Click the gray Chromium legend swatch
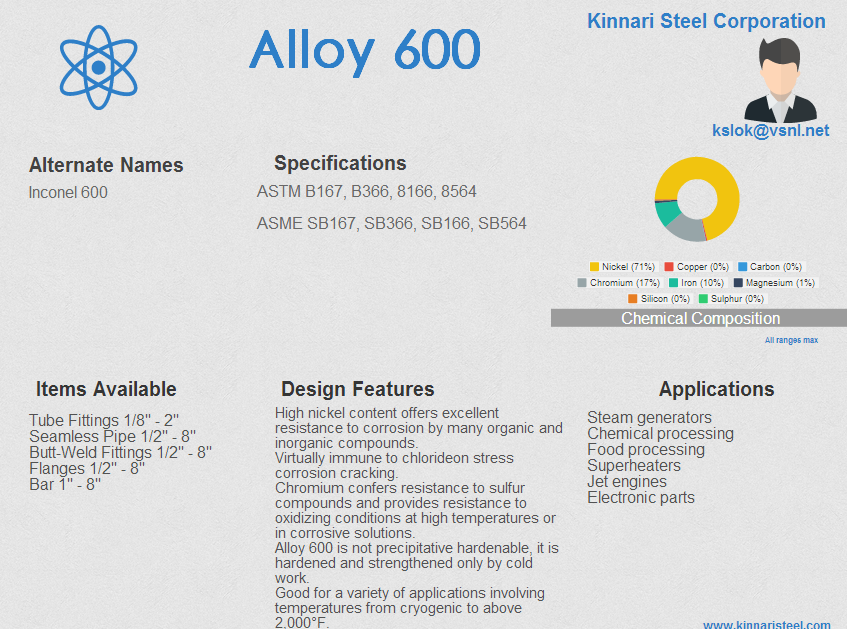 (582, 283)
